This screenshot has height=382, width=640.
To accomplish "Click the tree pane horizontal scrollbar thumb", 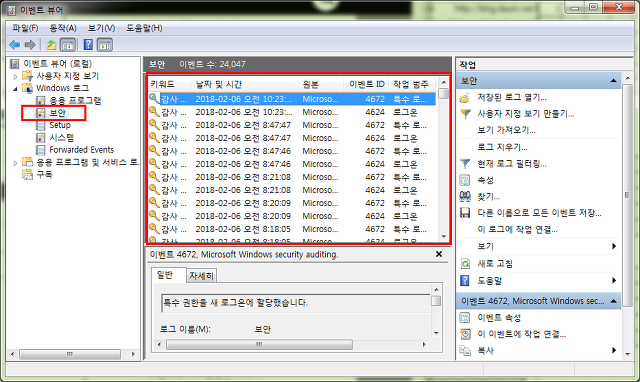I will tap(70, 354).
